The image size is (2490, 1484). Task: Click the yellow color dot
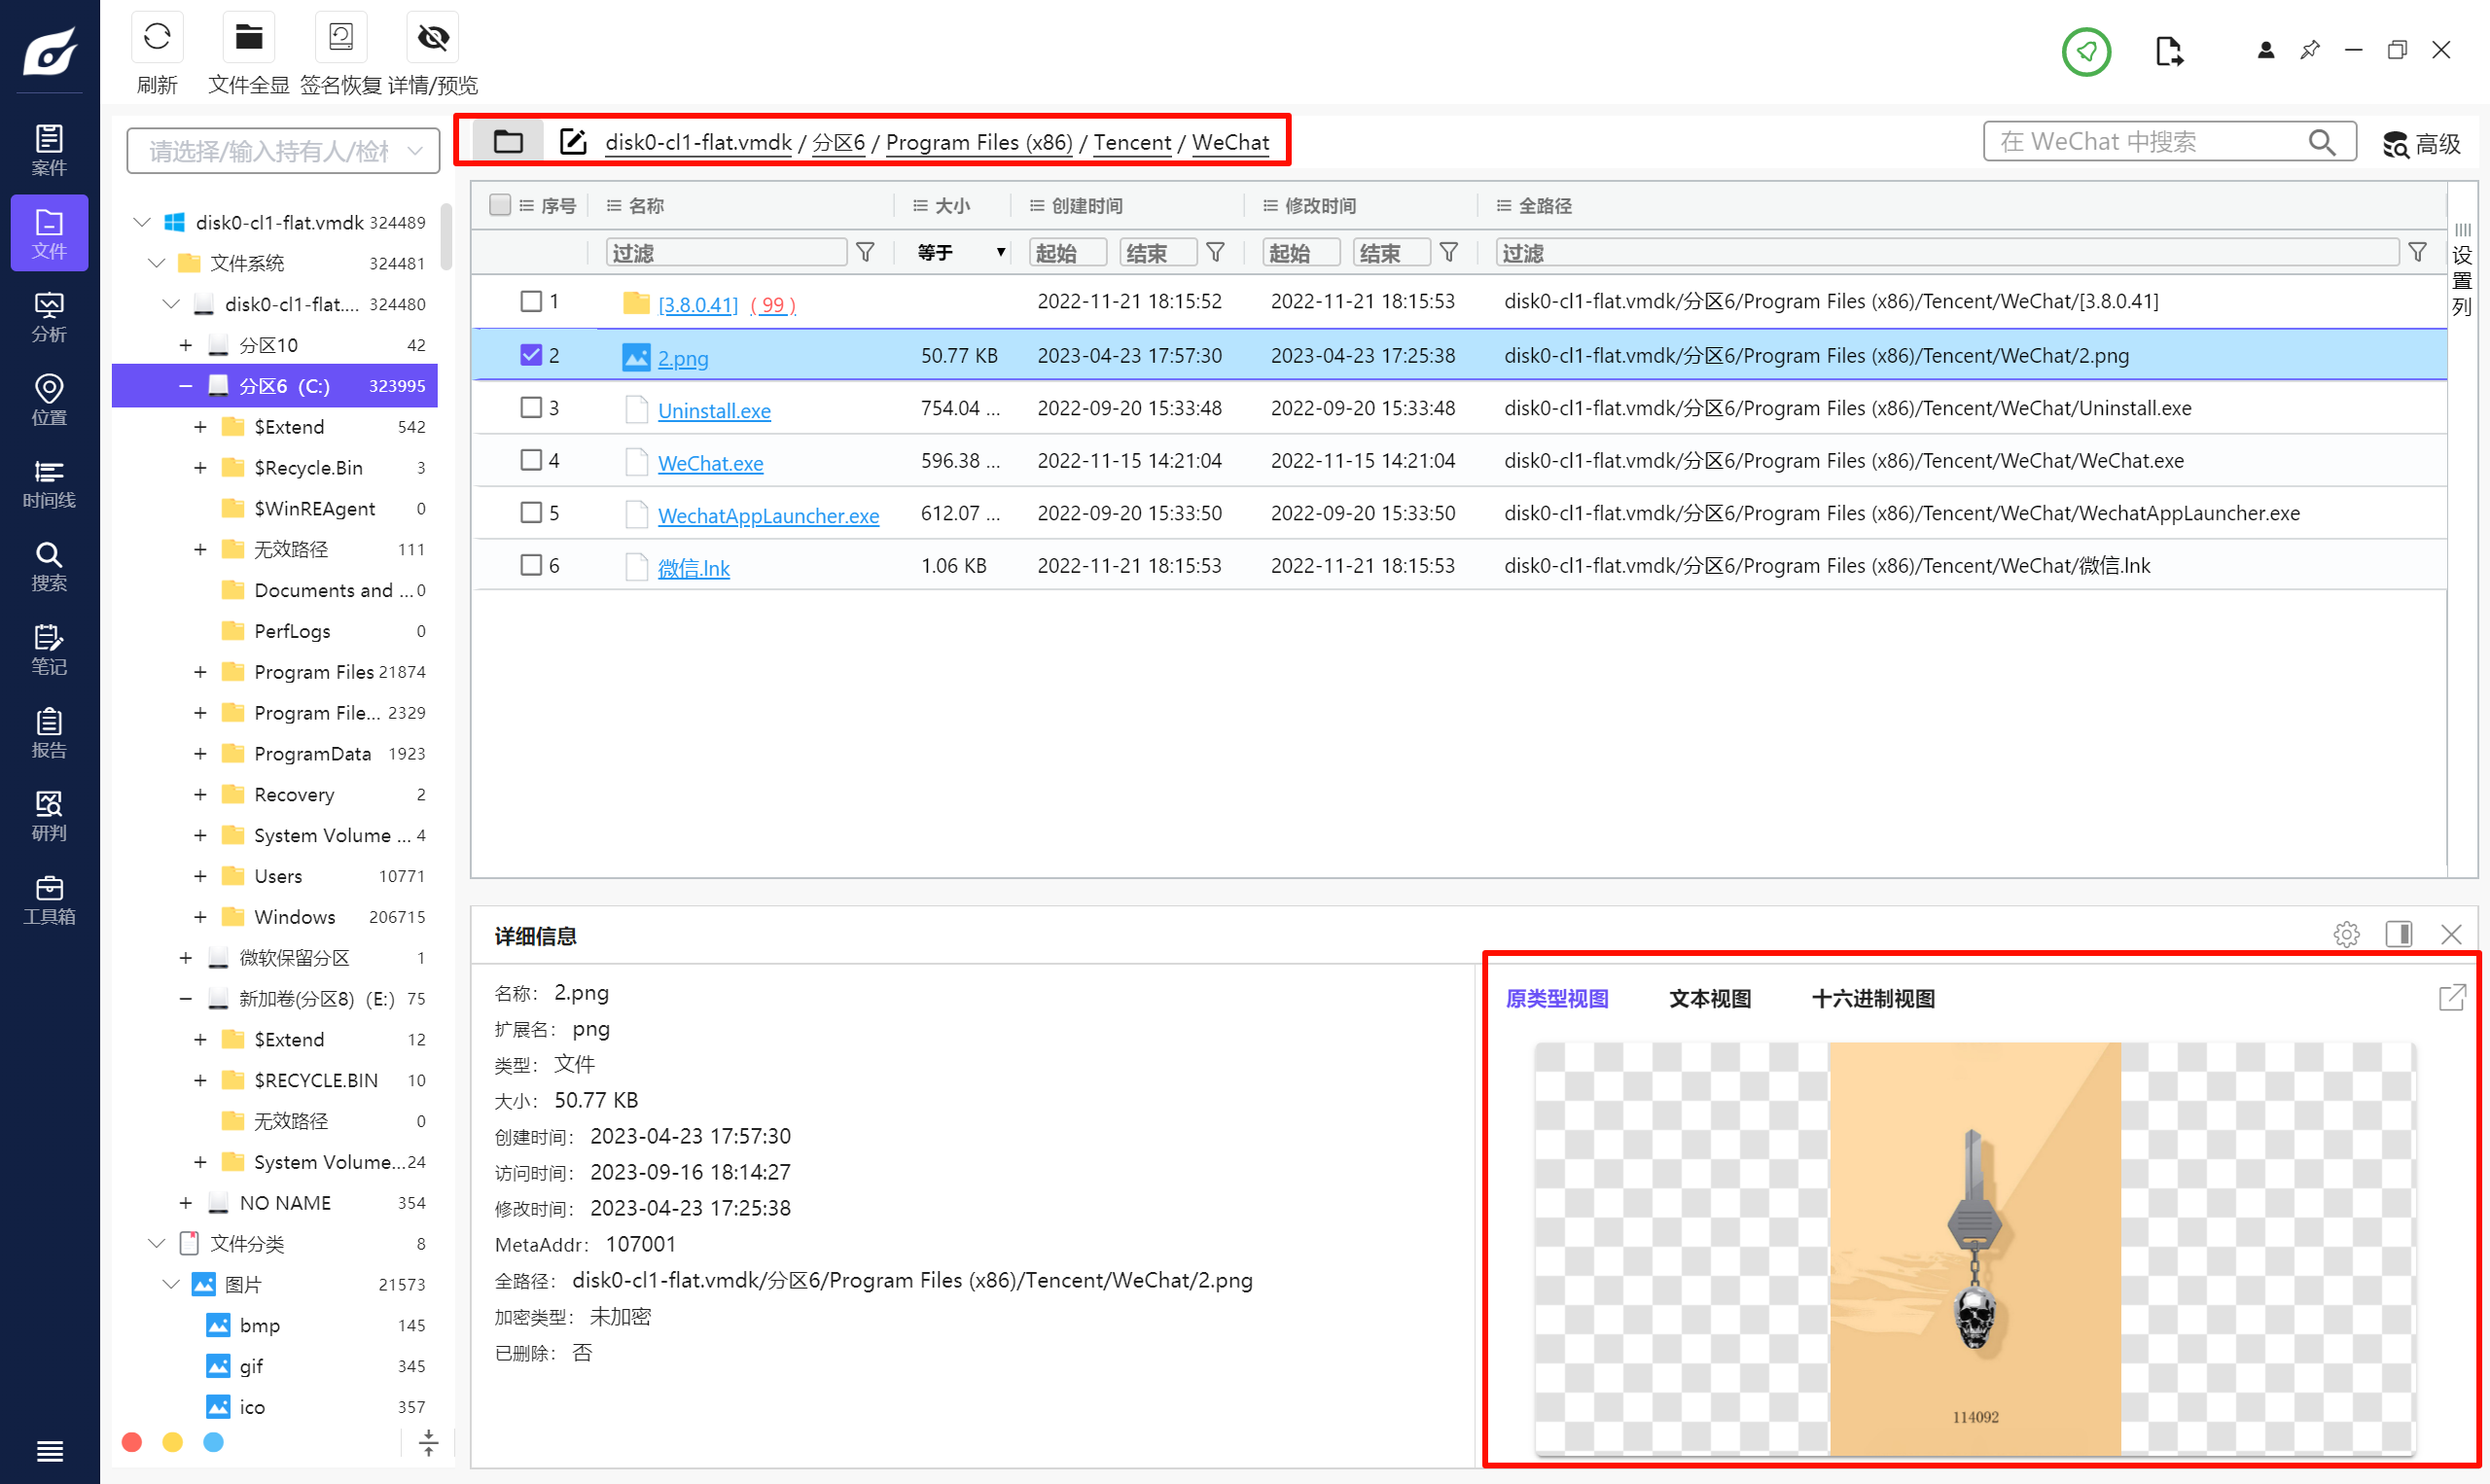pos(173,1442)
